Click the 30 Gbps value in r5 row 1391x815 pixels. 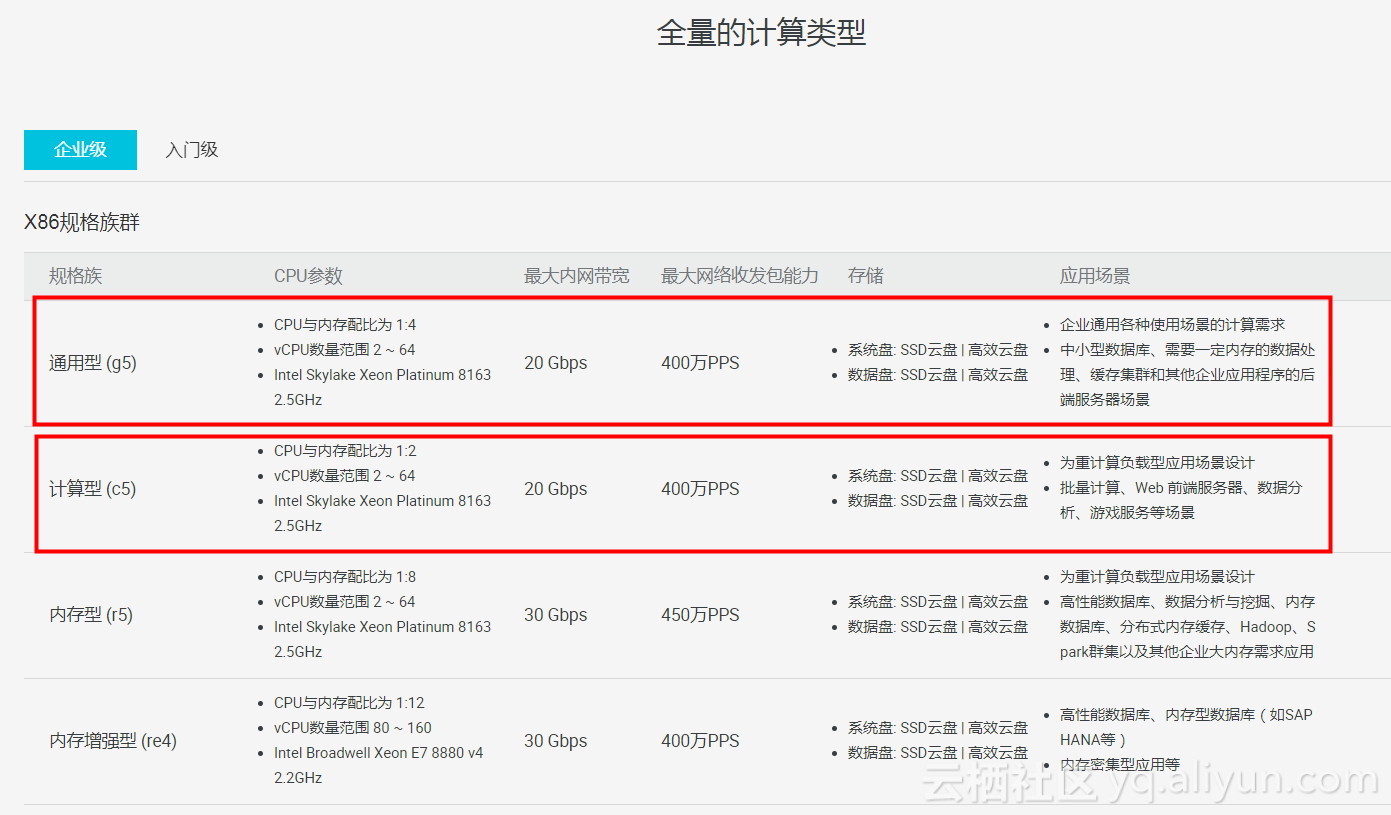coord(556,615)
